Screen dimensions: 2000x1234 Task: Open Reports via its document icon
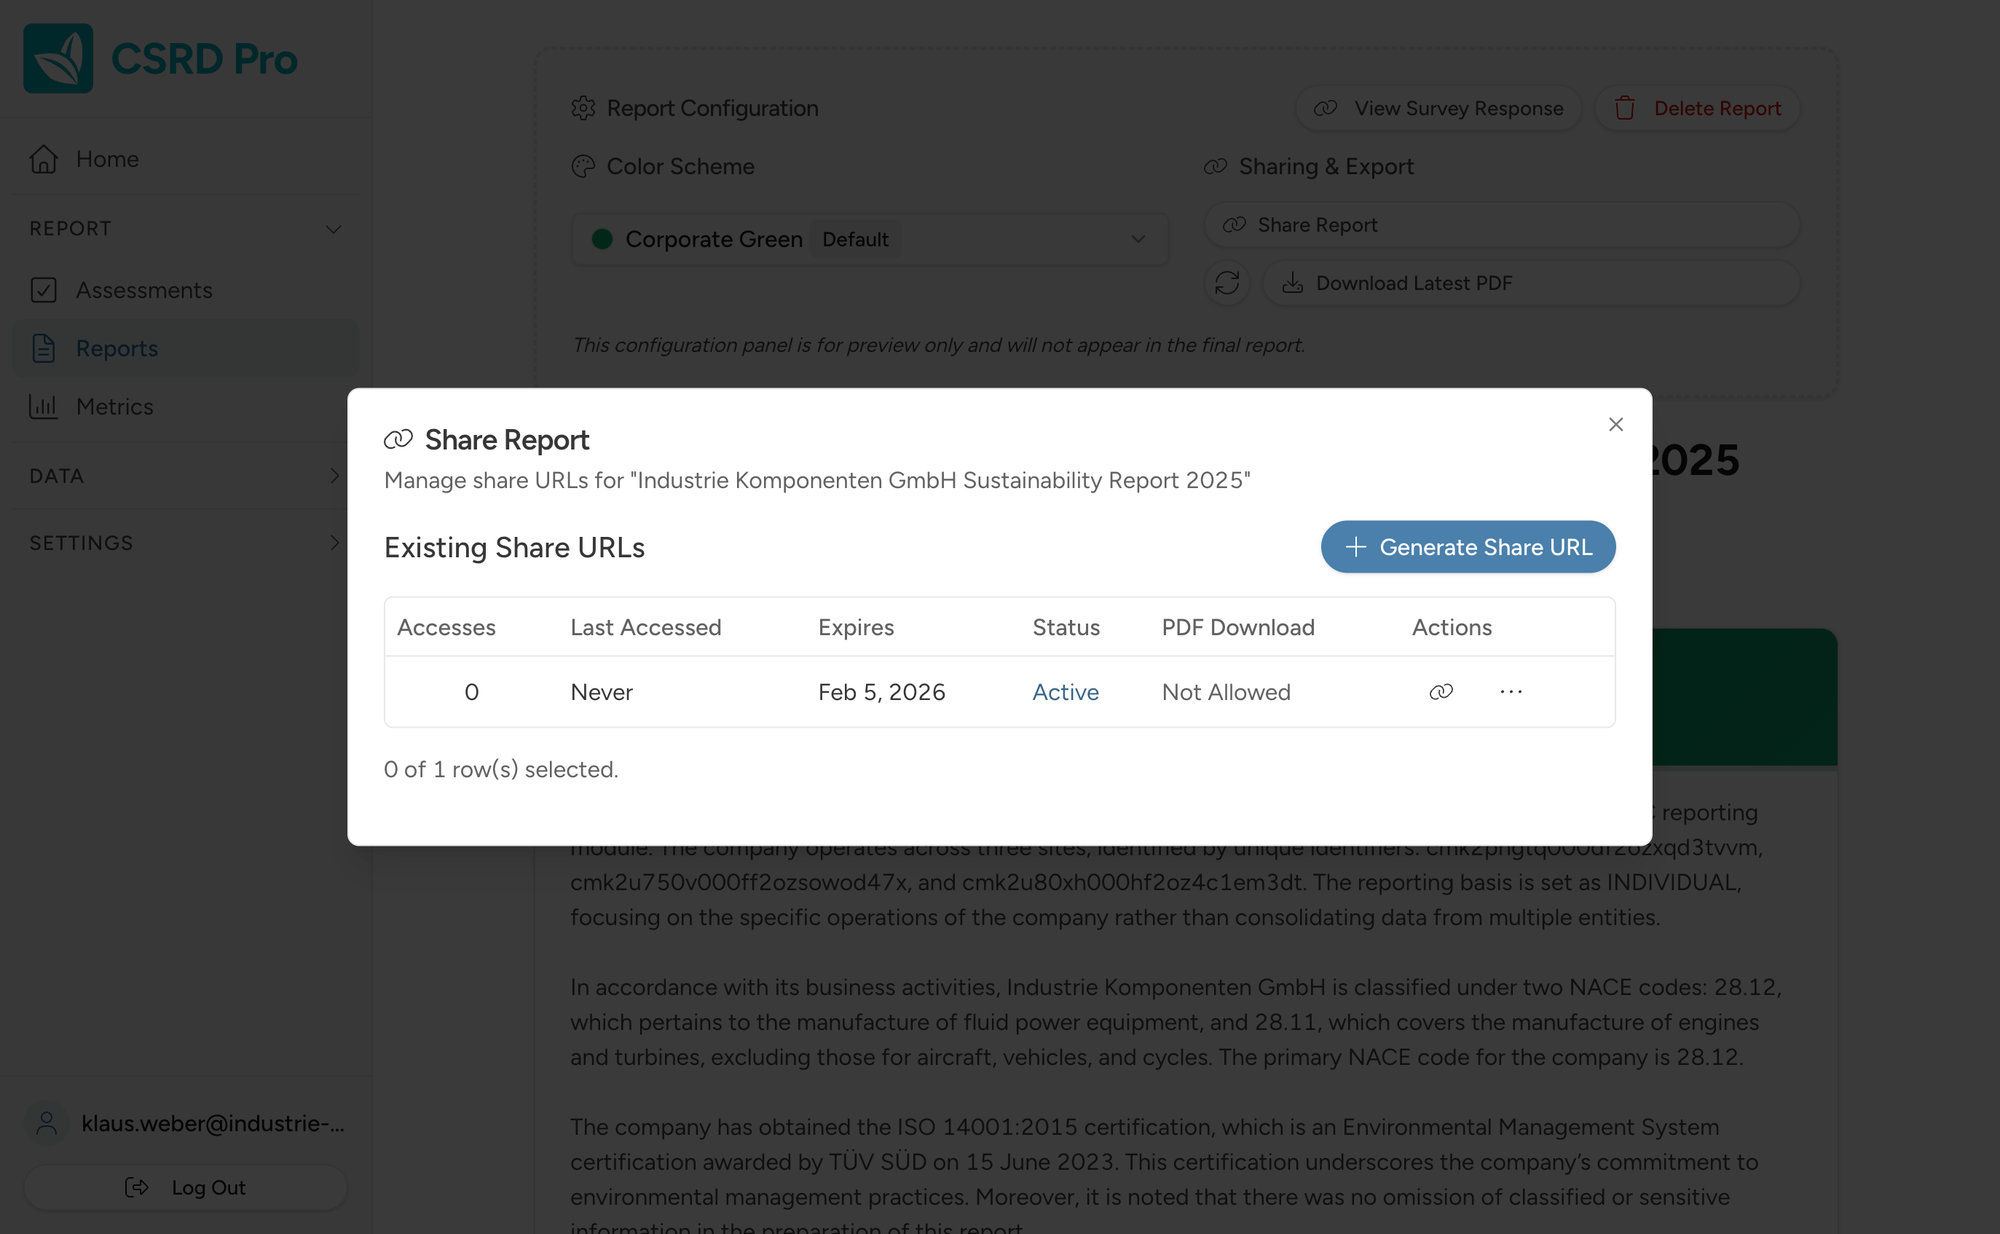pyautogui.click(x=44, y=348)
